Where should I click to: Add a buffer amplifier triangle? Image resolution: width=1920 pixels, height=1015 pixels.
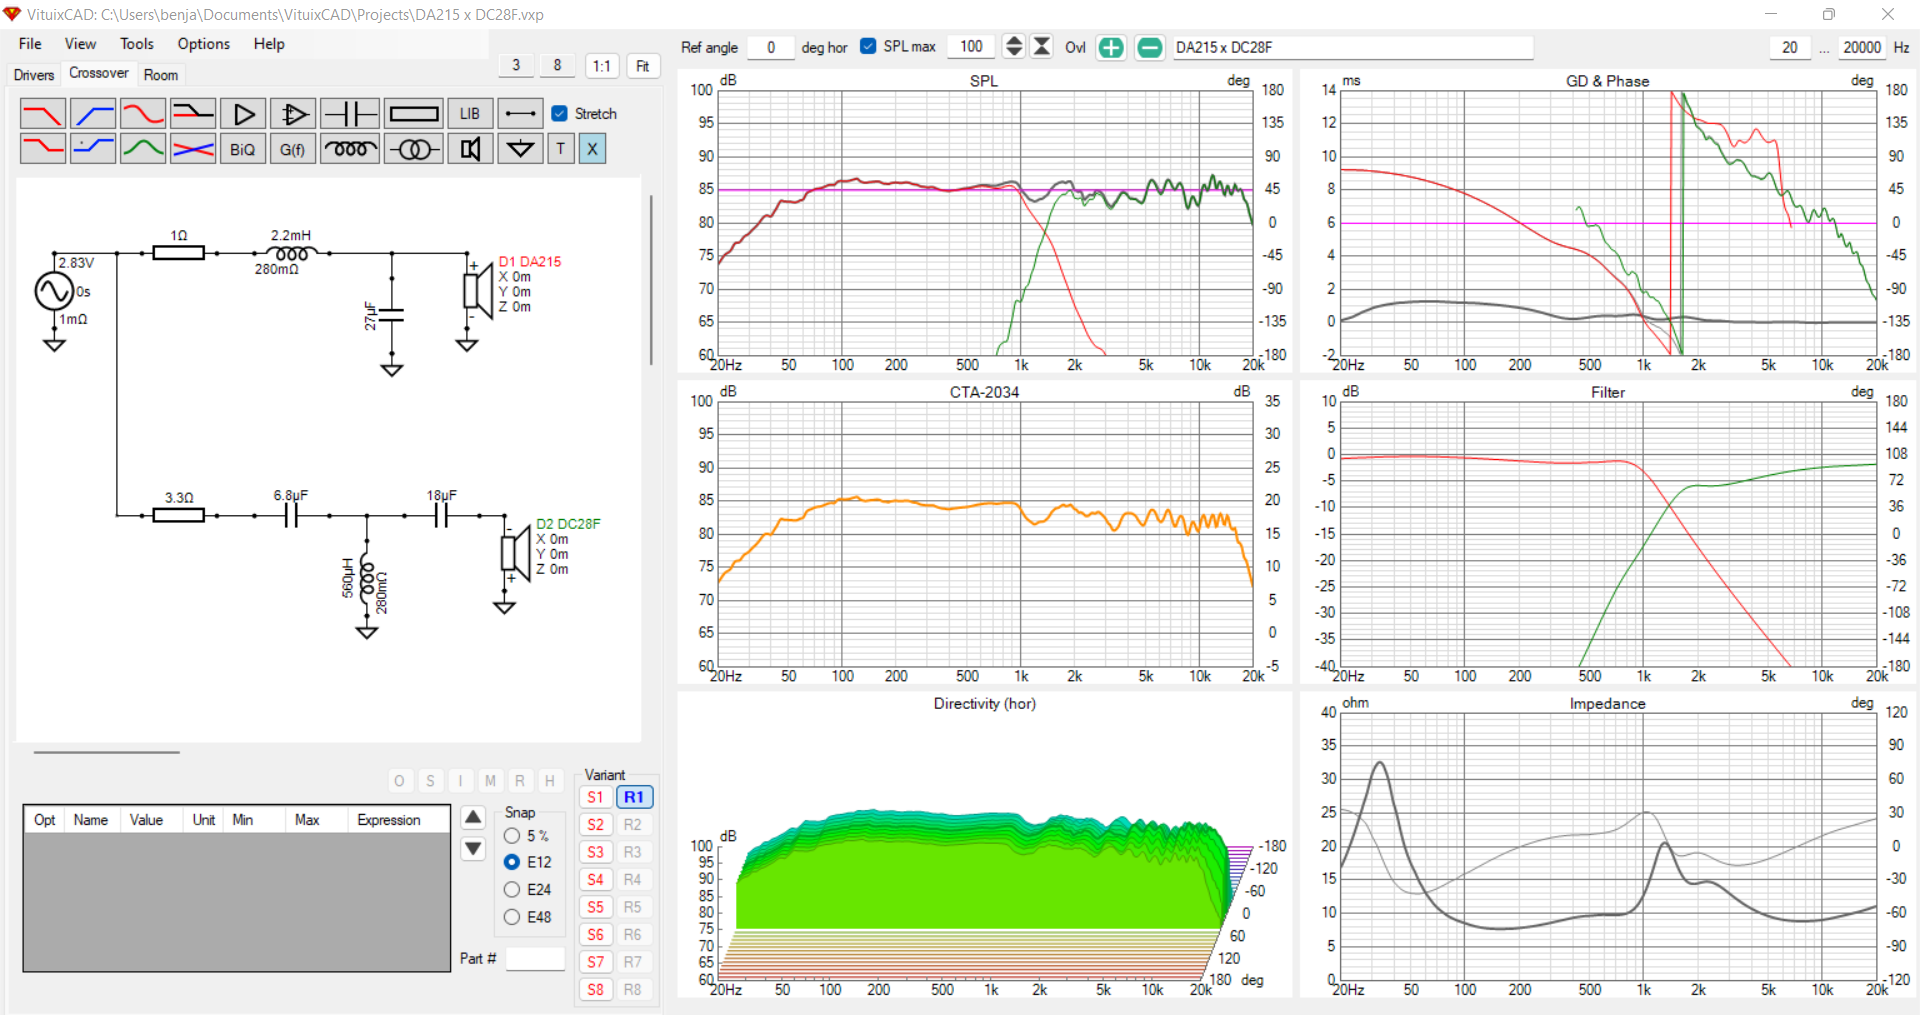click(x=243, y=114)
